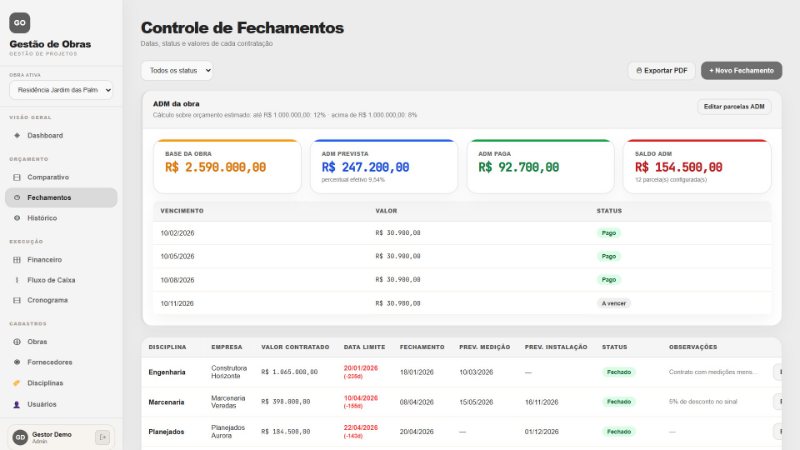Click the Gestor Demo avatar
Viewport: 800px width, 450px height.
coord(20,437)
